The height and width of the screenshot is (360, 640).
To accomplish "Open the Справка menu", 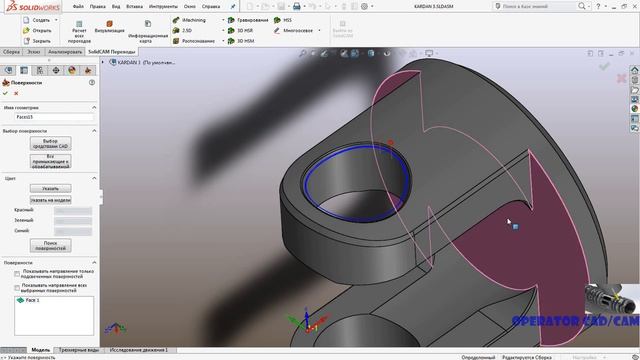I will pyautogui.click(x=211, y=7).
